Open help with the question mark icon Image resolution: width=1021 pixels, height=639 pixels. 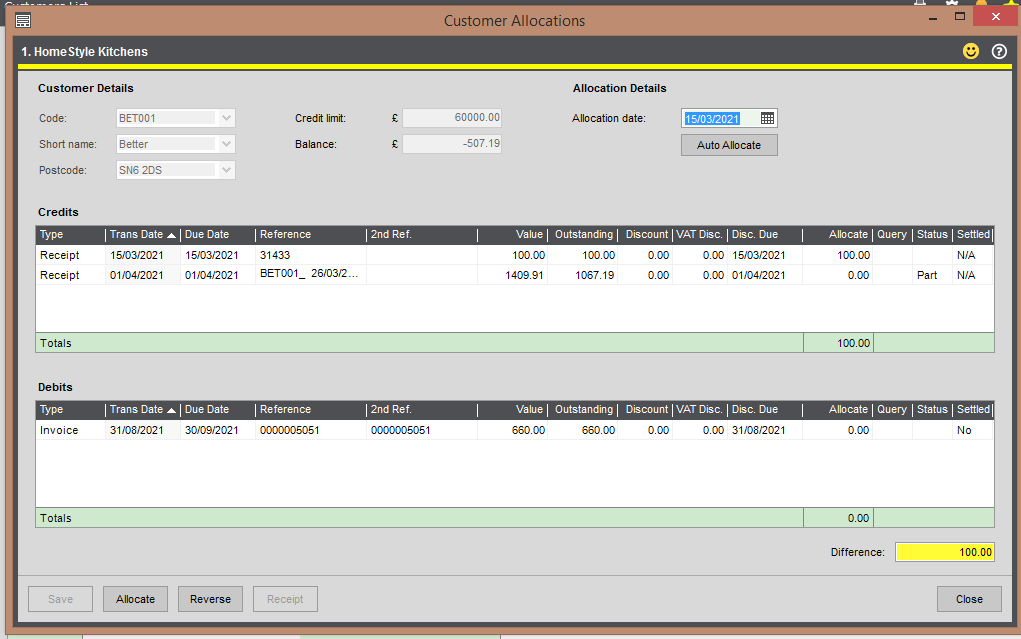(x=998, y=51)
